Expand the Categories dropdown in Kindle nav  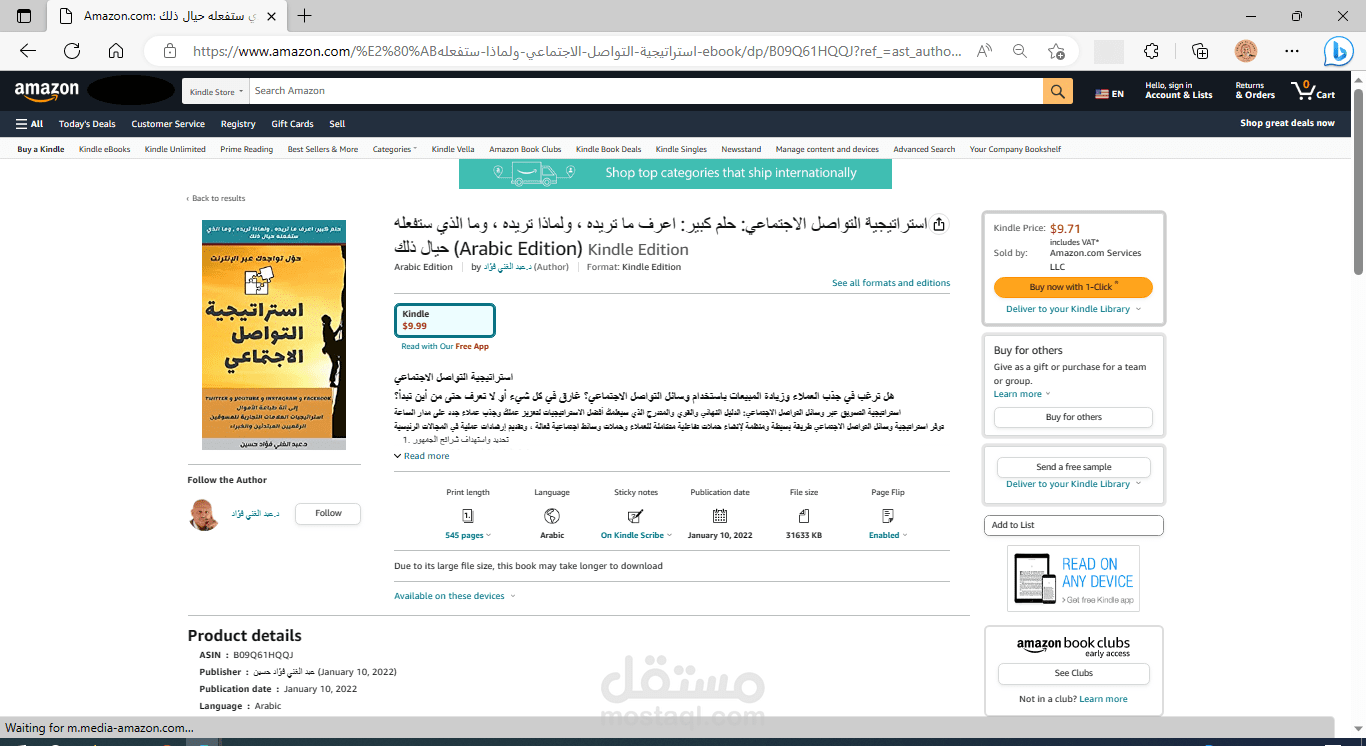(x=395, y=149)
